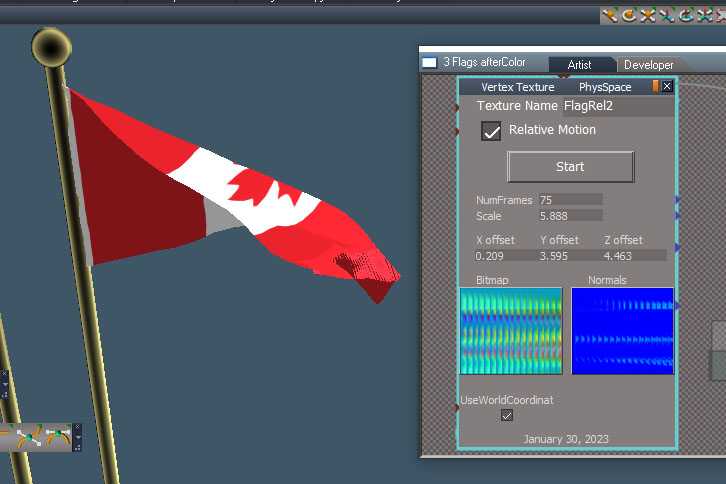The width and height of the screenshot is (726, 484).
Task: Click blue output connector beside NumFrames
Action: point(677,200)
